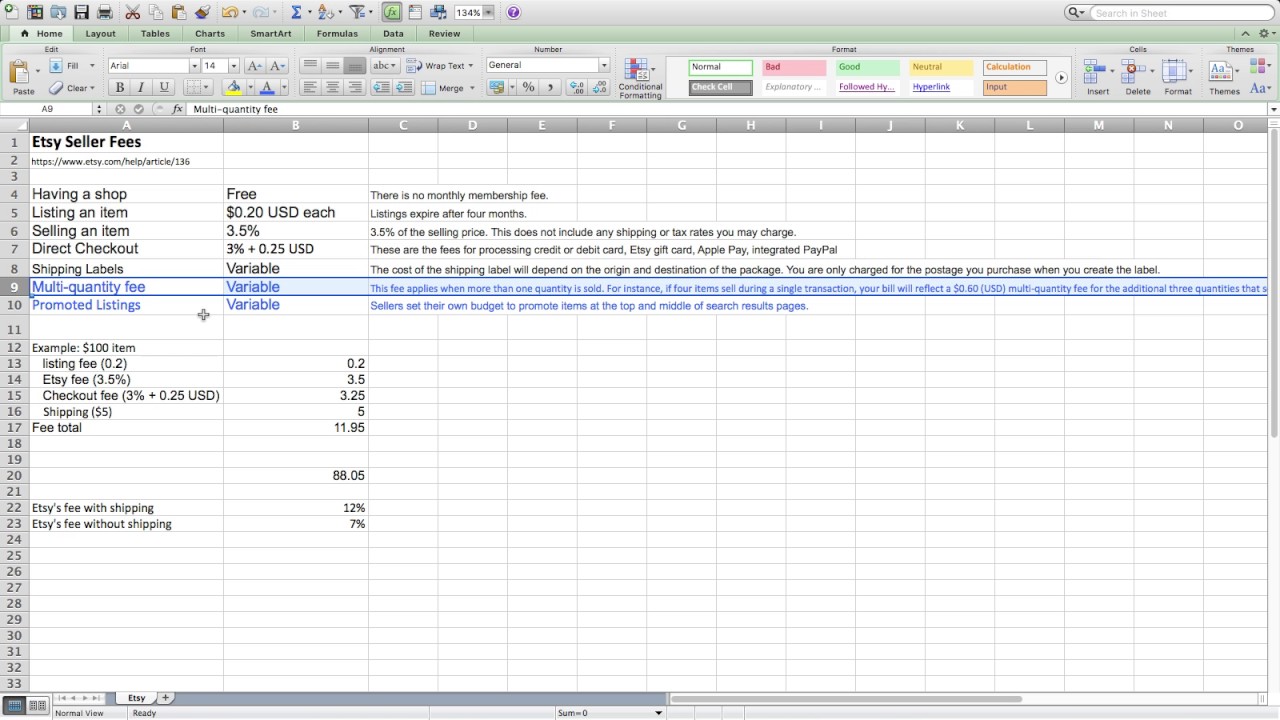
Task: Switch to the Data tab
Action: point(393,34)
